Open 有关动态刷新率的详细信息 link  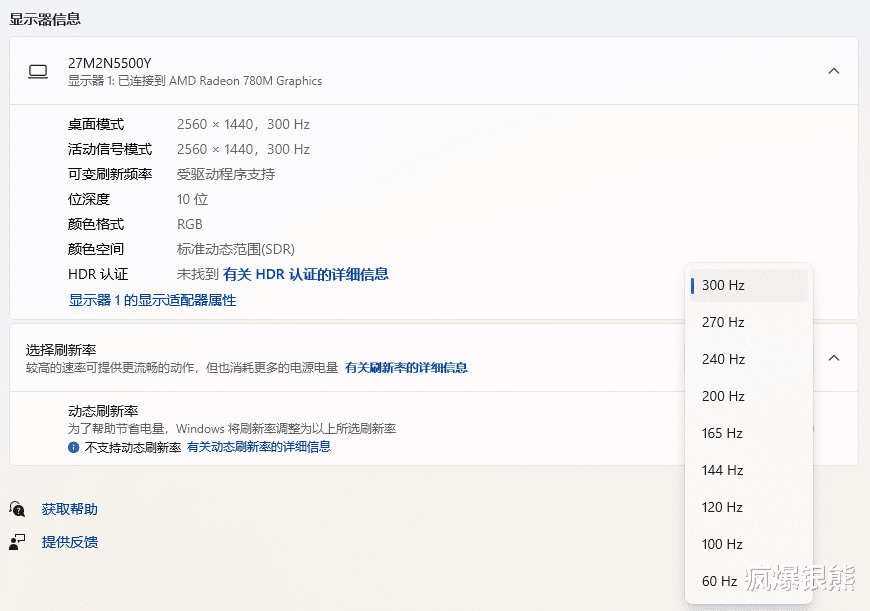tap(259, 447)
